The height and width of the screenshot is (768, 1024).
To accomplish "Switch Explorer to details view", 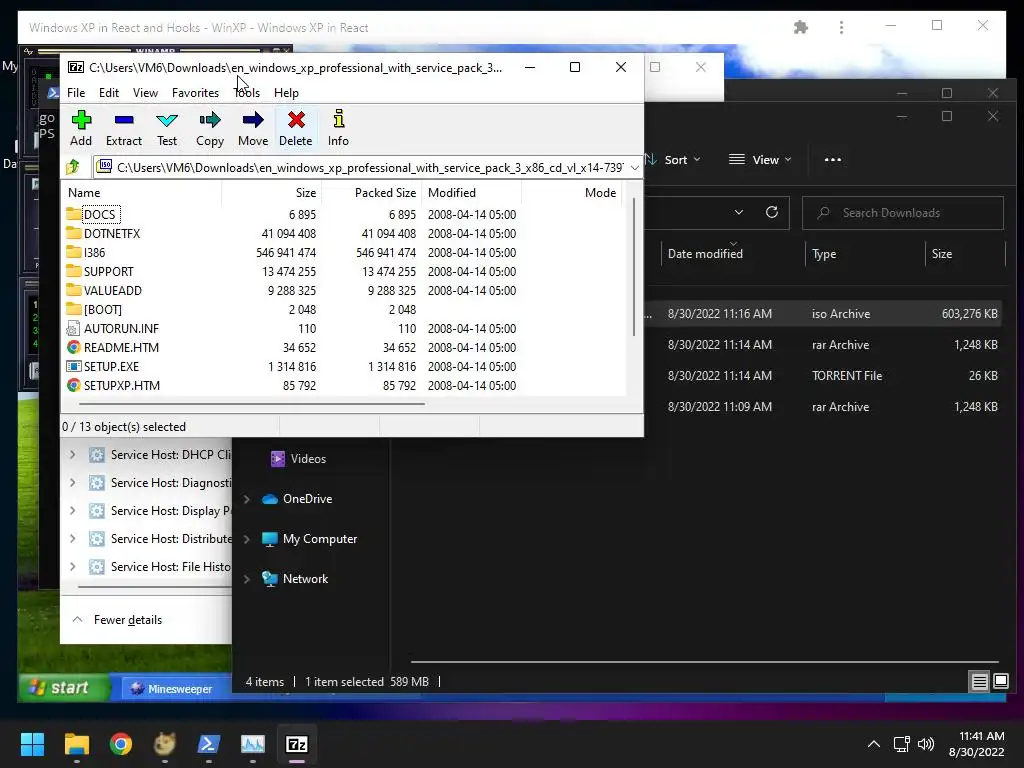I will coord(980,682).
